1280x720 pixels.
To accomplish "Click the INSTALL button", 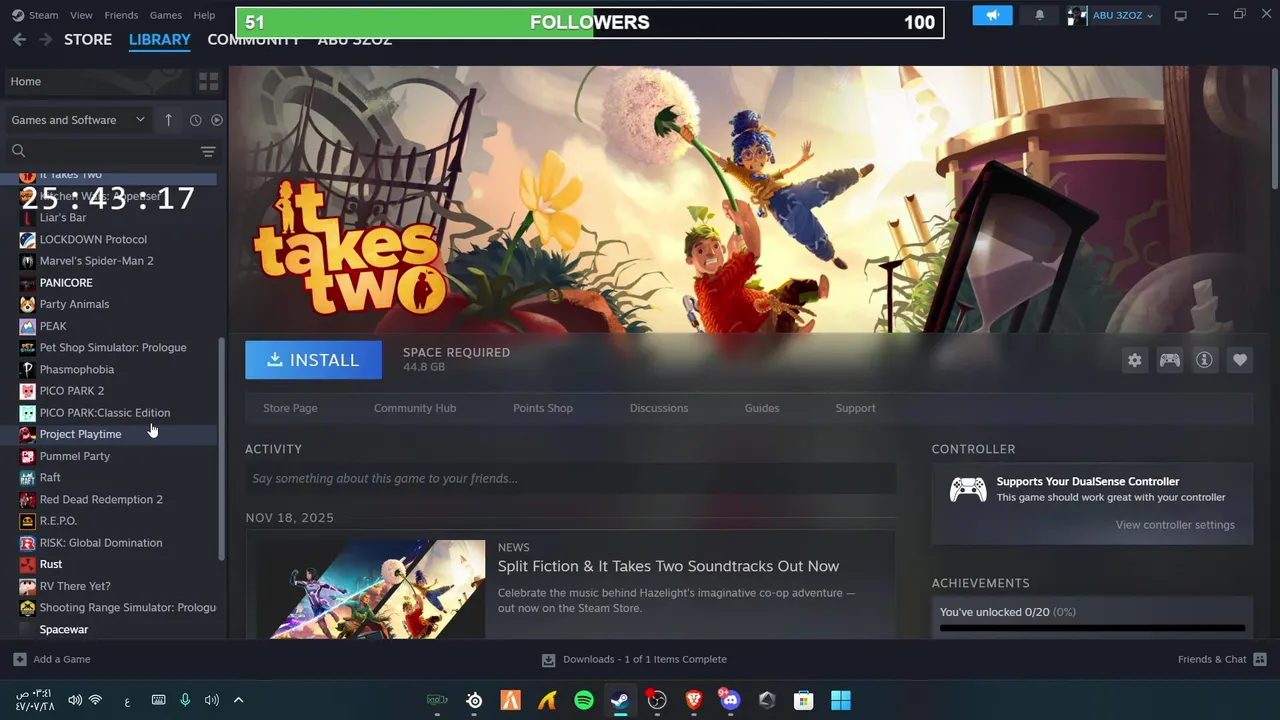I will (x=313, y=360).
